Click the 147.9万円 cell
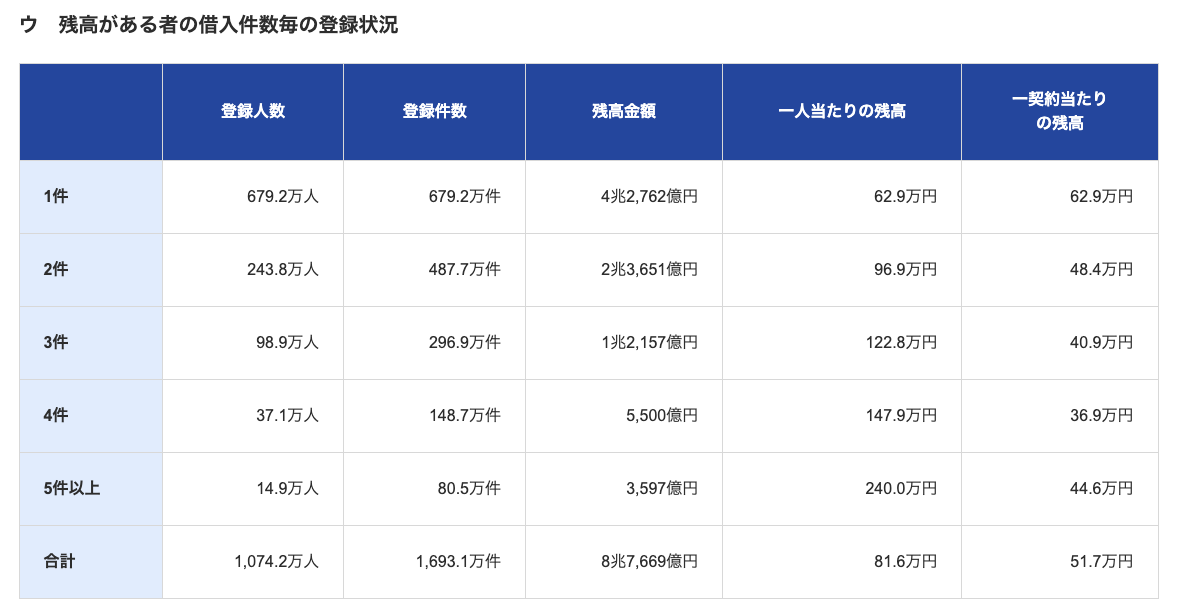 click(842, 416)
